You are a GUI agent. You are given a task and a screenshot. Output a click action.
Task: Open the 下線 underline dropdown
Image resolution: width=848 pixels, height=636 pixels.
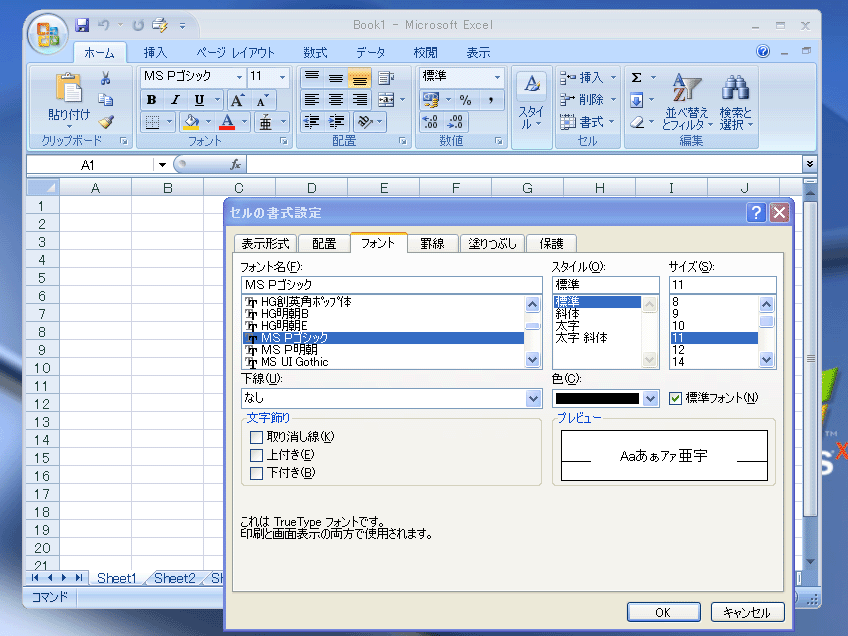click(533, 398)
